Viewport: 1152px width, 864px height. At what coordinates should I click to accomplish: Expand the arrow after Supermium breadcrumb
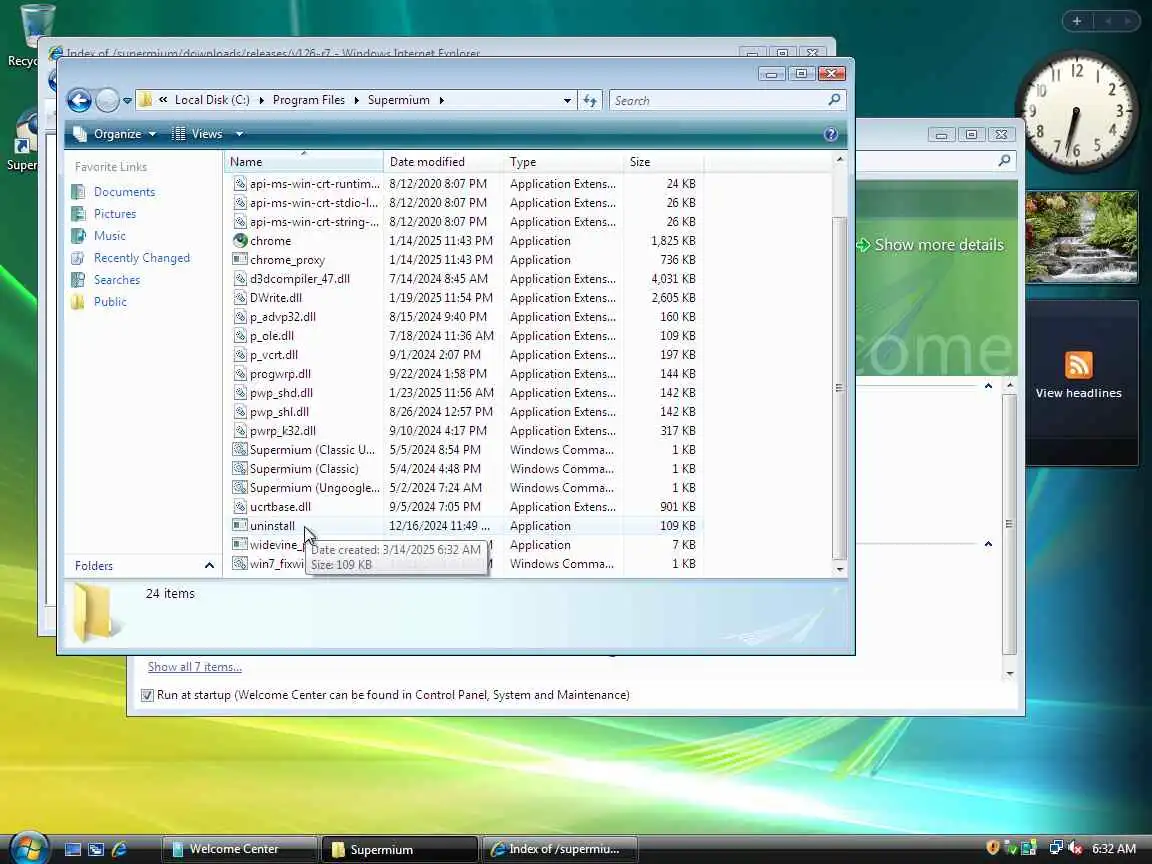pos(442,101)
